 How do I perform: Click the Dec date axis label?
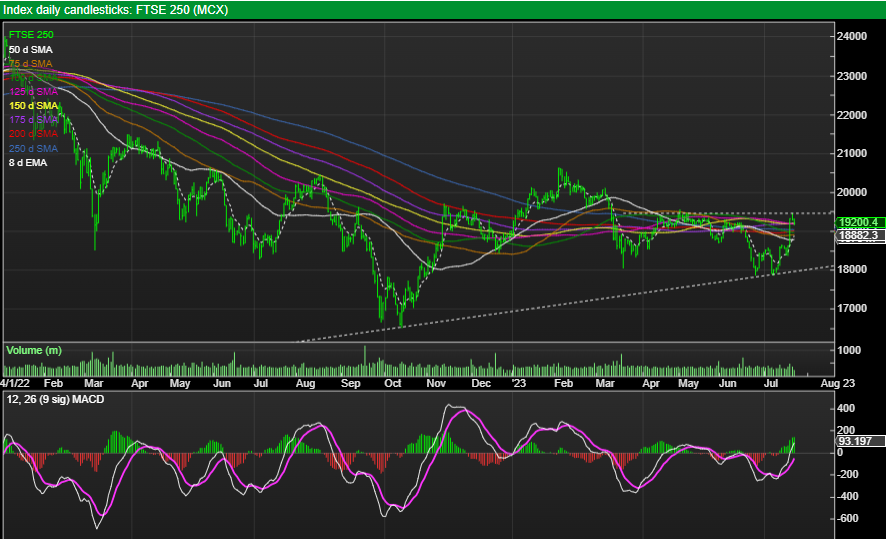[x=481, y=383]
